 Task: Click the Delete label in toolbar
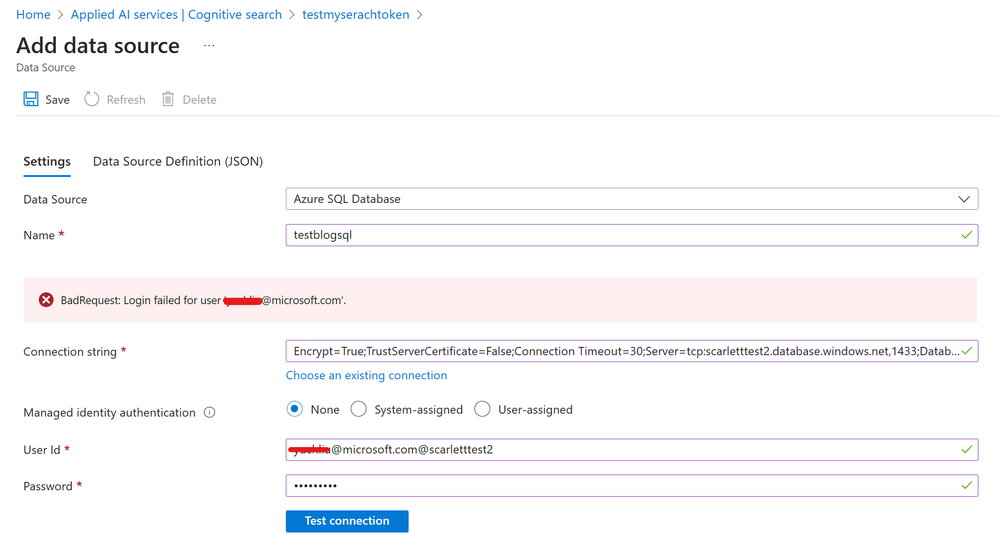click(x=199, y=100)
